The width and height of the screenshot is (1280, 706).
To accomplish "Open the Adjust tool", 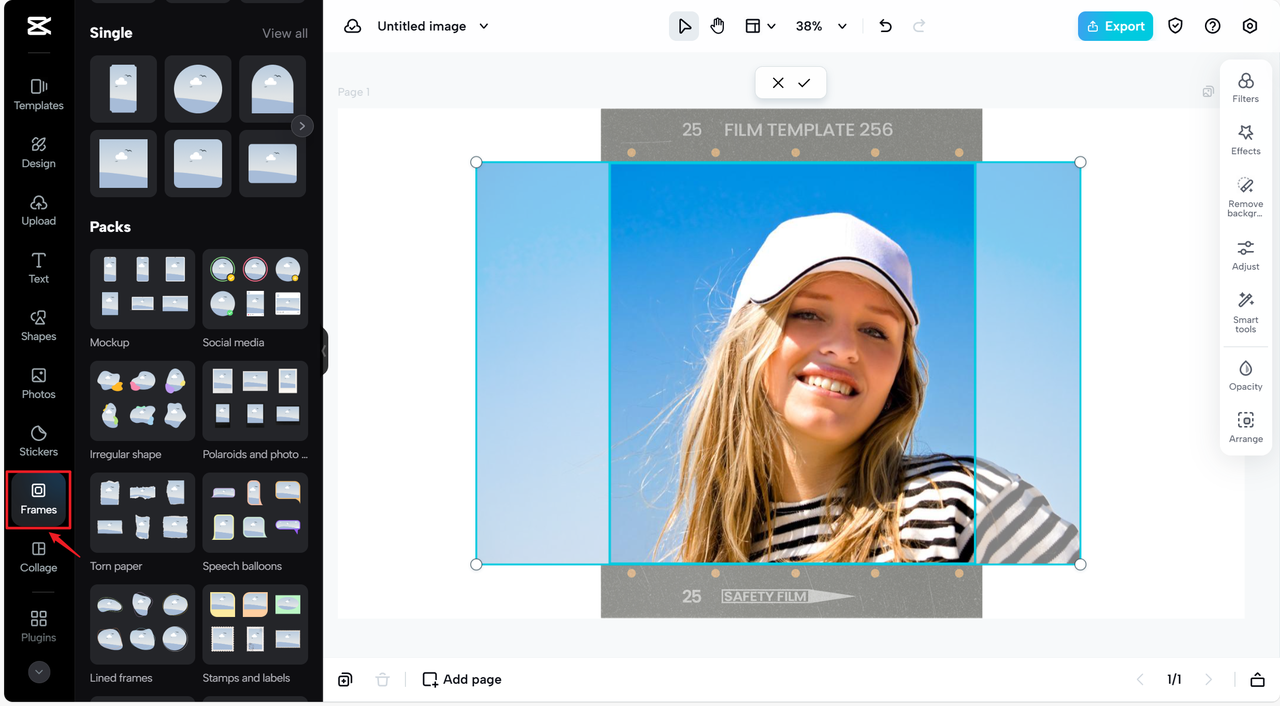I will 1246,255.
